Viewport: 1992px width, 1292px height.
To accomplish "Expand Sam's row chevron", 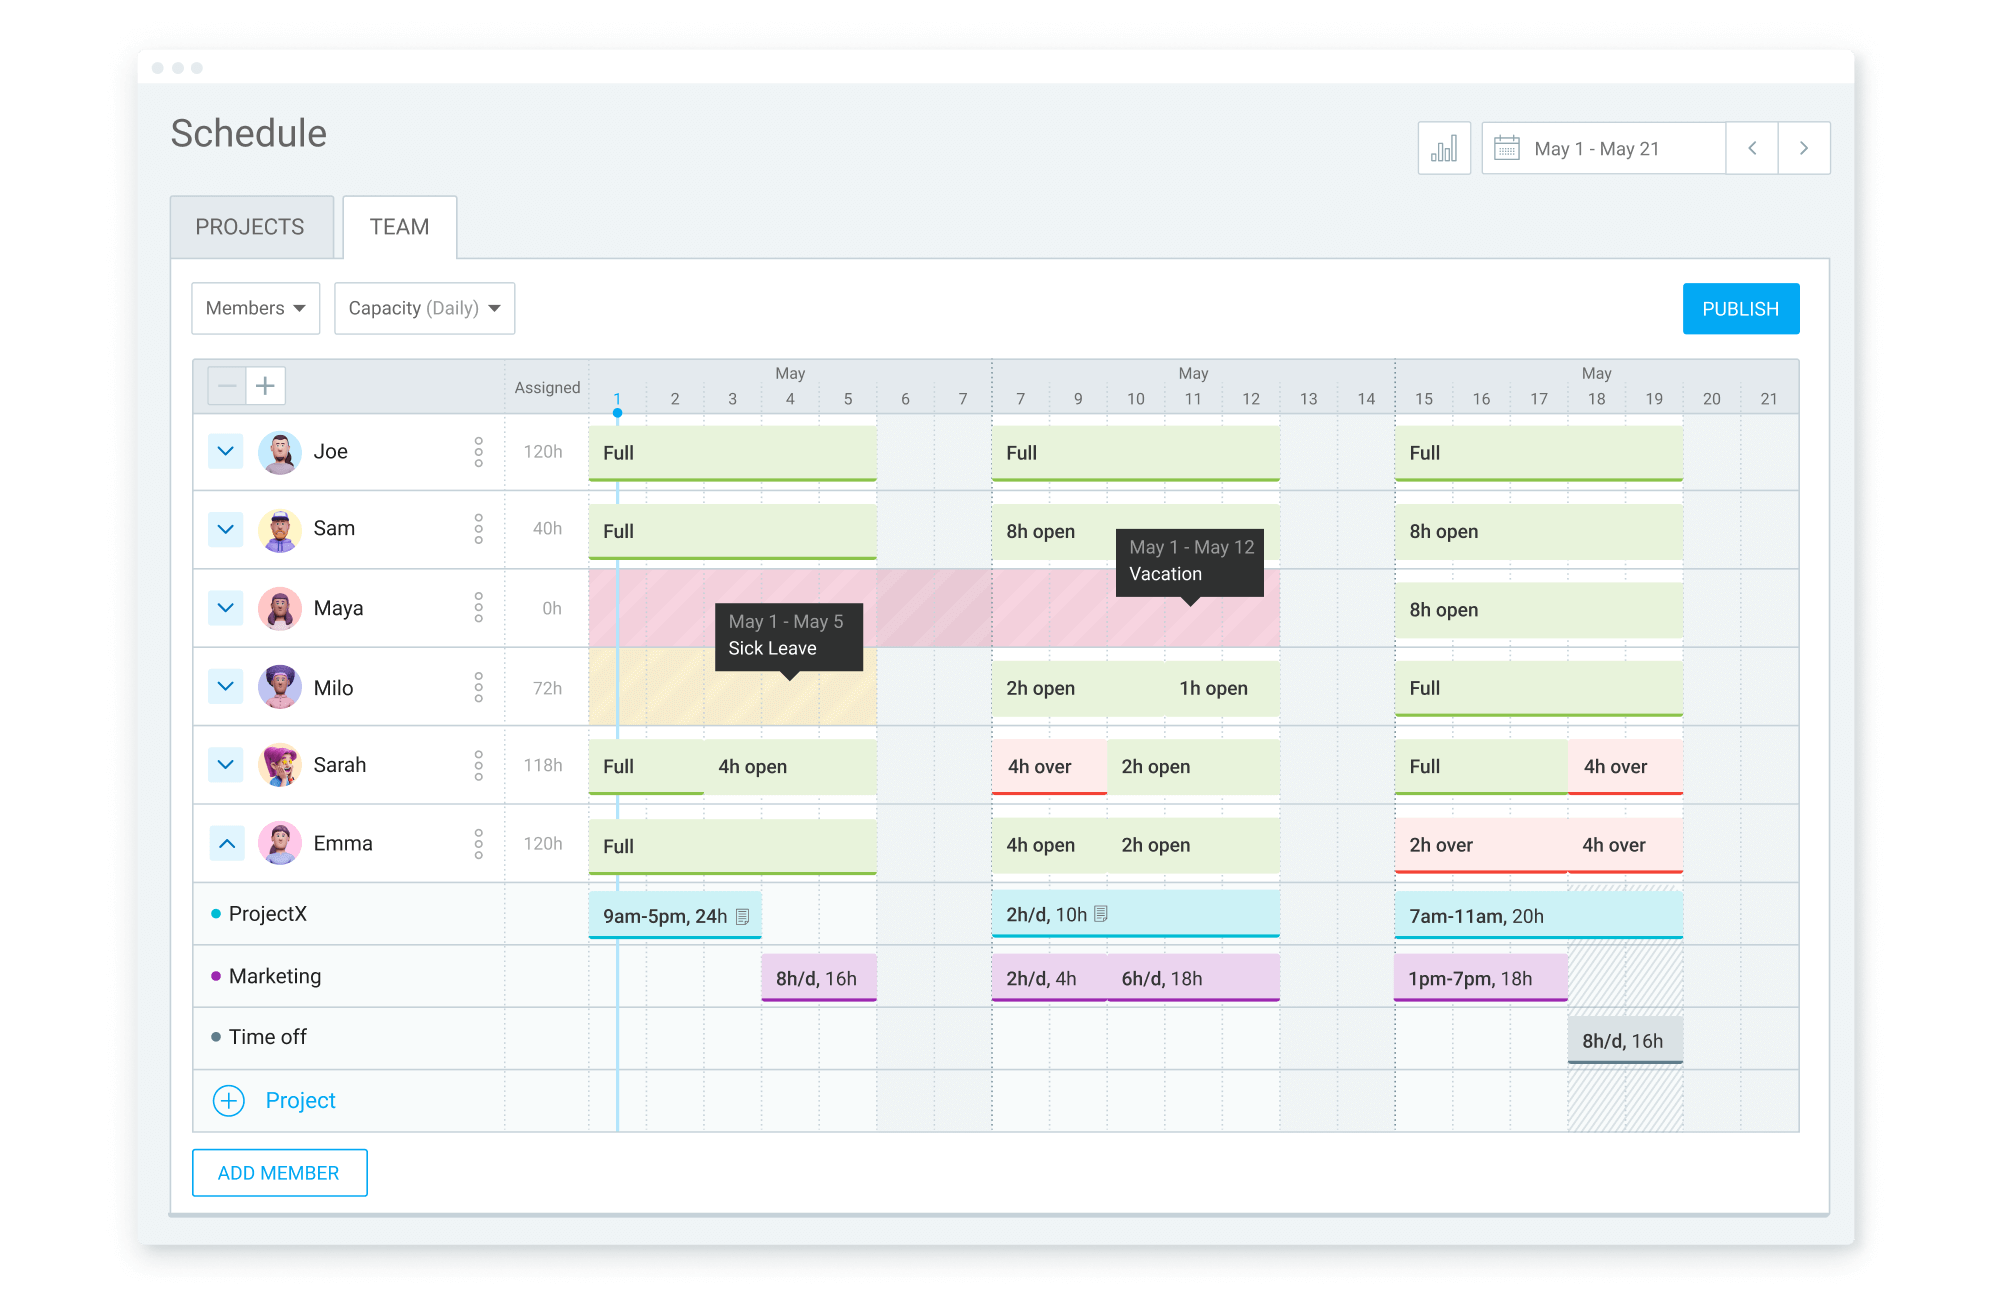I will [226, 529].
